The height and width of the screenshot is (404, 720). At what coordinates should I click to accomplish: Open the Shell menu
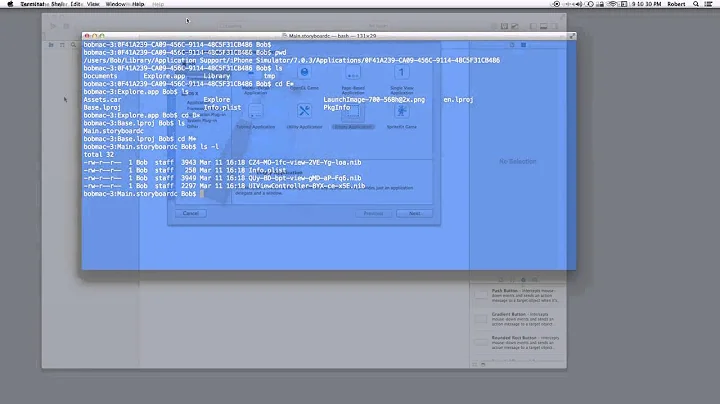pos(59,4)
